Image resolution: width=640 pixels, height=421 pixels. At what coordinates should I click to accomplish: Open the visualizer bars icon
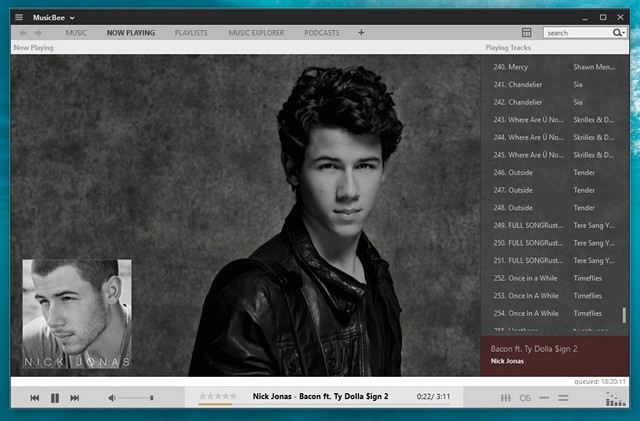click(x=615, y=399)
